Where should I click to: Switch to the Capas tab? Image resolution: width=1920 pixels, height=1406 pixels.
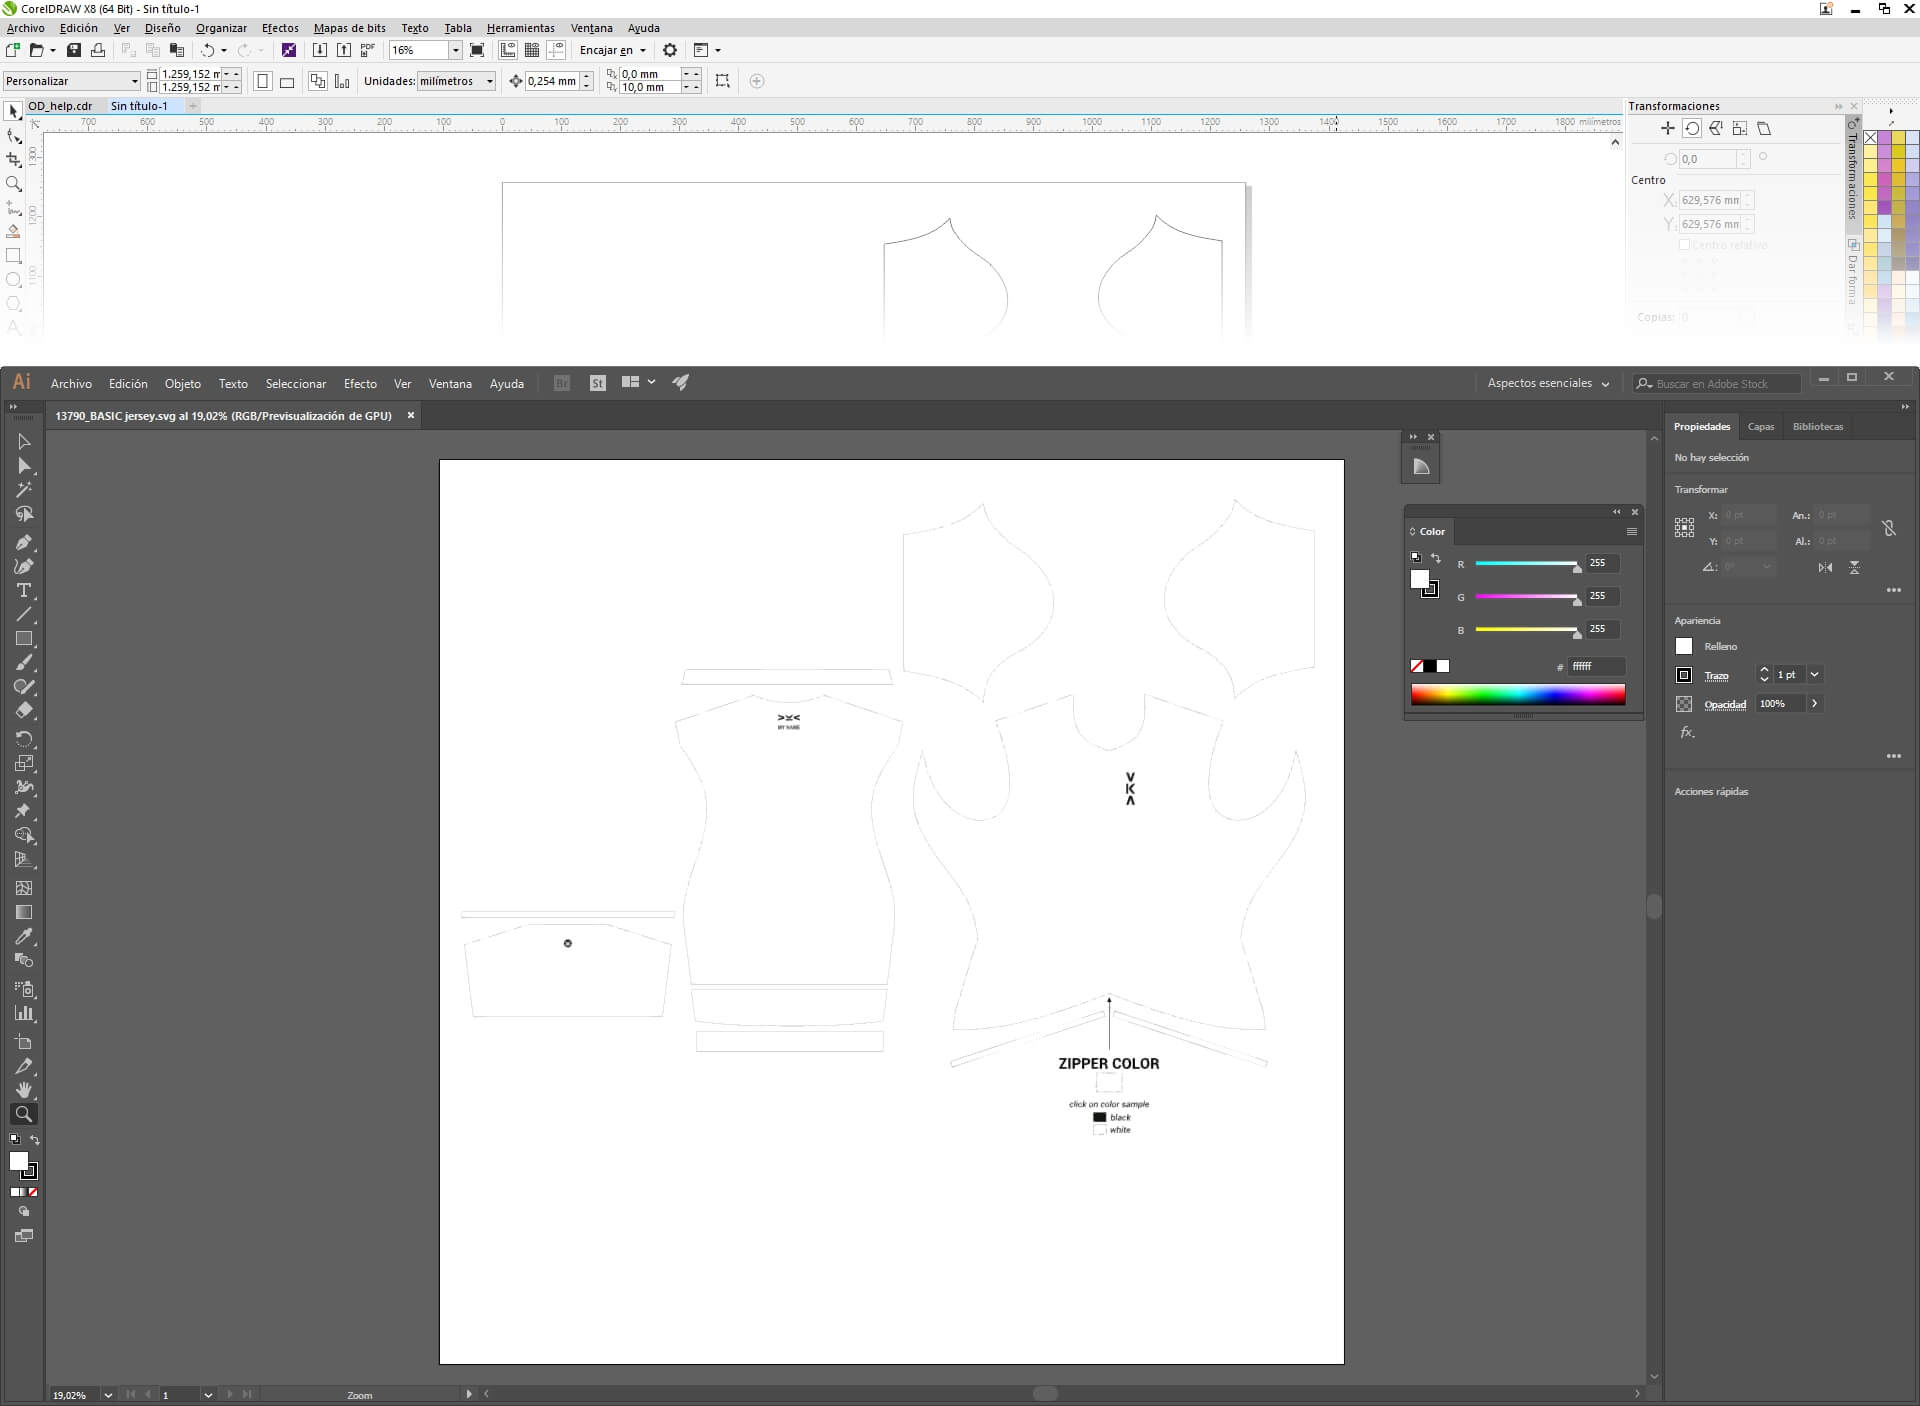tap(1761, 427)
